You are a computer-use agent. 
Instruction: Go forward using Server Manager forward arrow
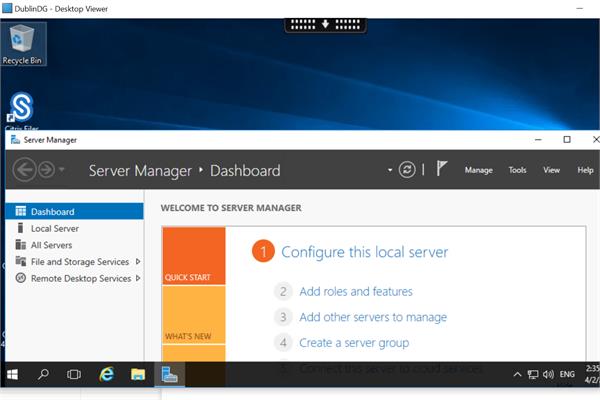(x=47, y=170)
